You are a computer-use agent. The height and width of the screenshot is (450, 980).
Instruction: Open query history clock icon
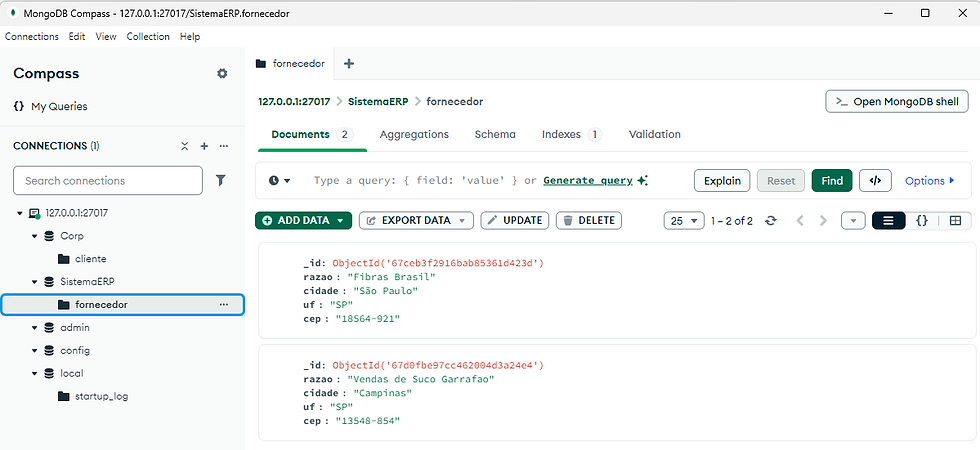click(x=279, y=181)
